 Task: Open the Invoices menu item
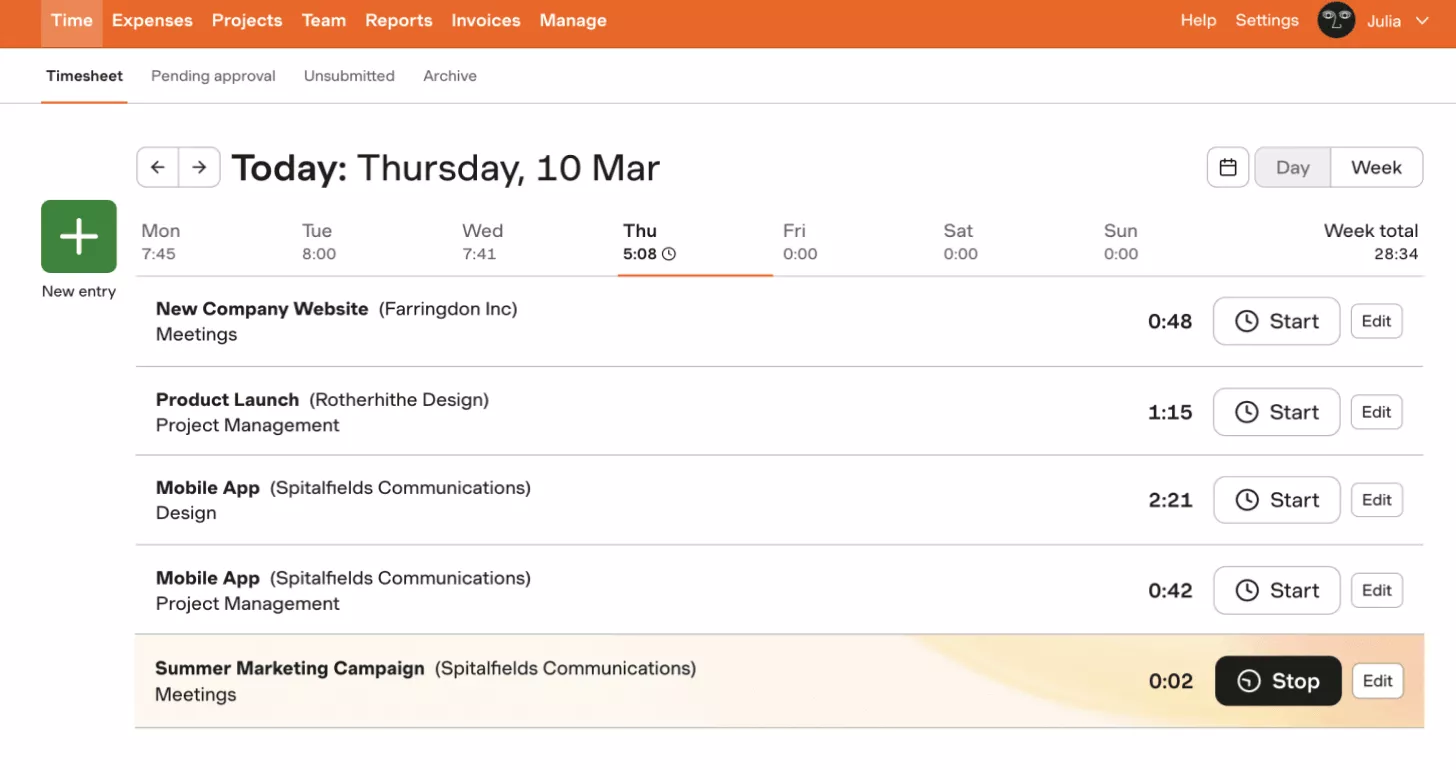(486, 21)
